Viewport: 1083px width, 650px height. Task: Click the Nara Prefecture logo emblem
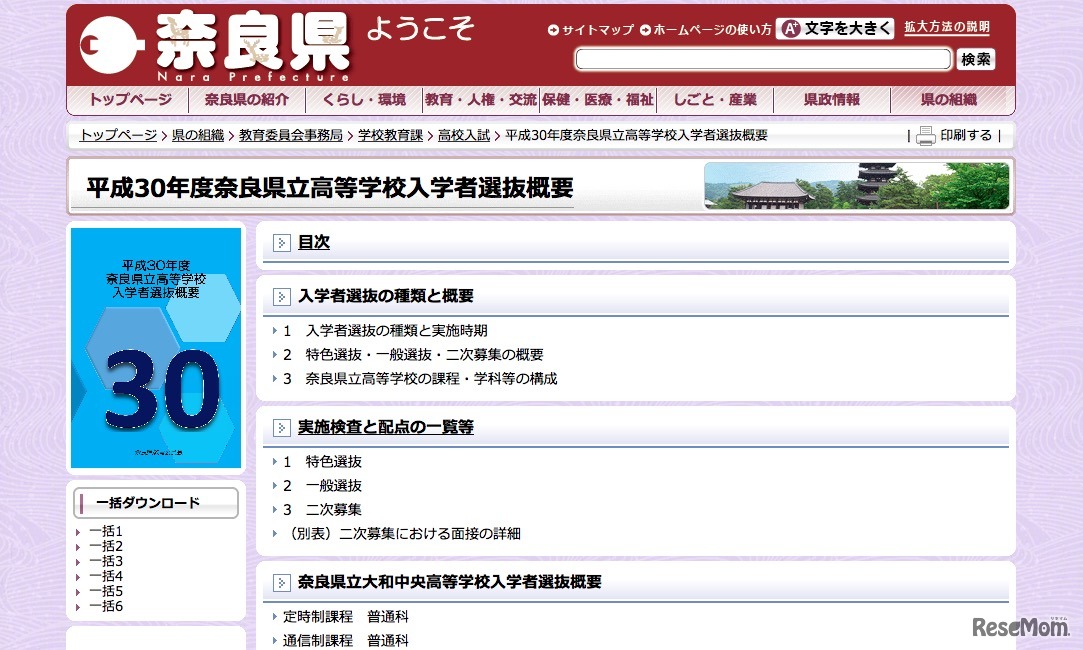pyautogui.click(x=111, y=46)
